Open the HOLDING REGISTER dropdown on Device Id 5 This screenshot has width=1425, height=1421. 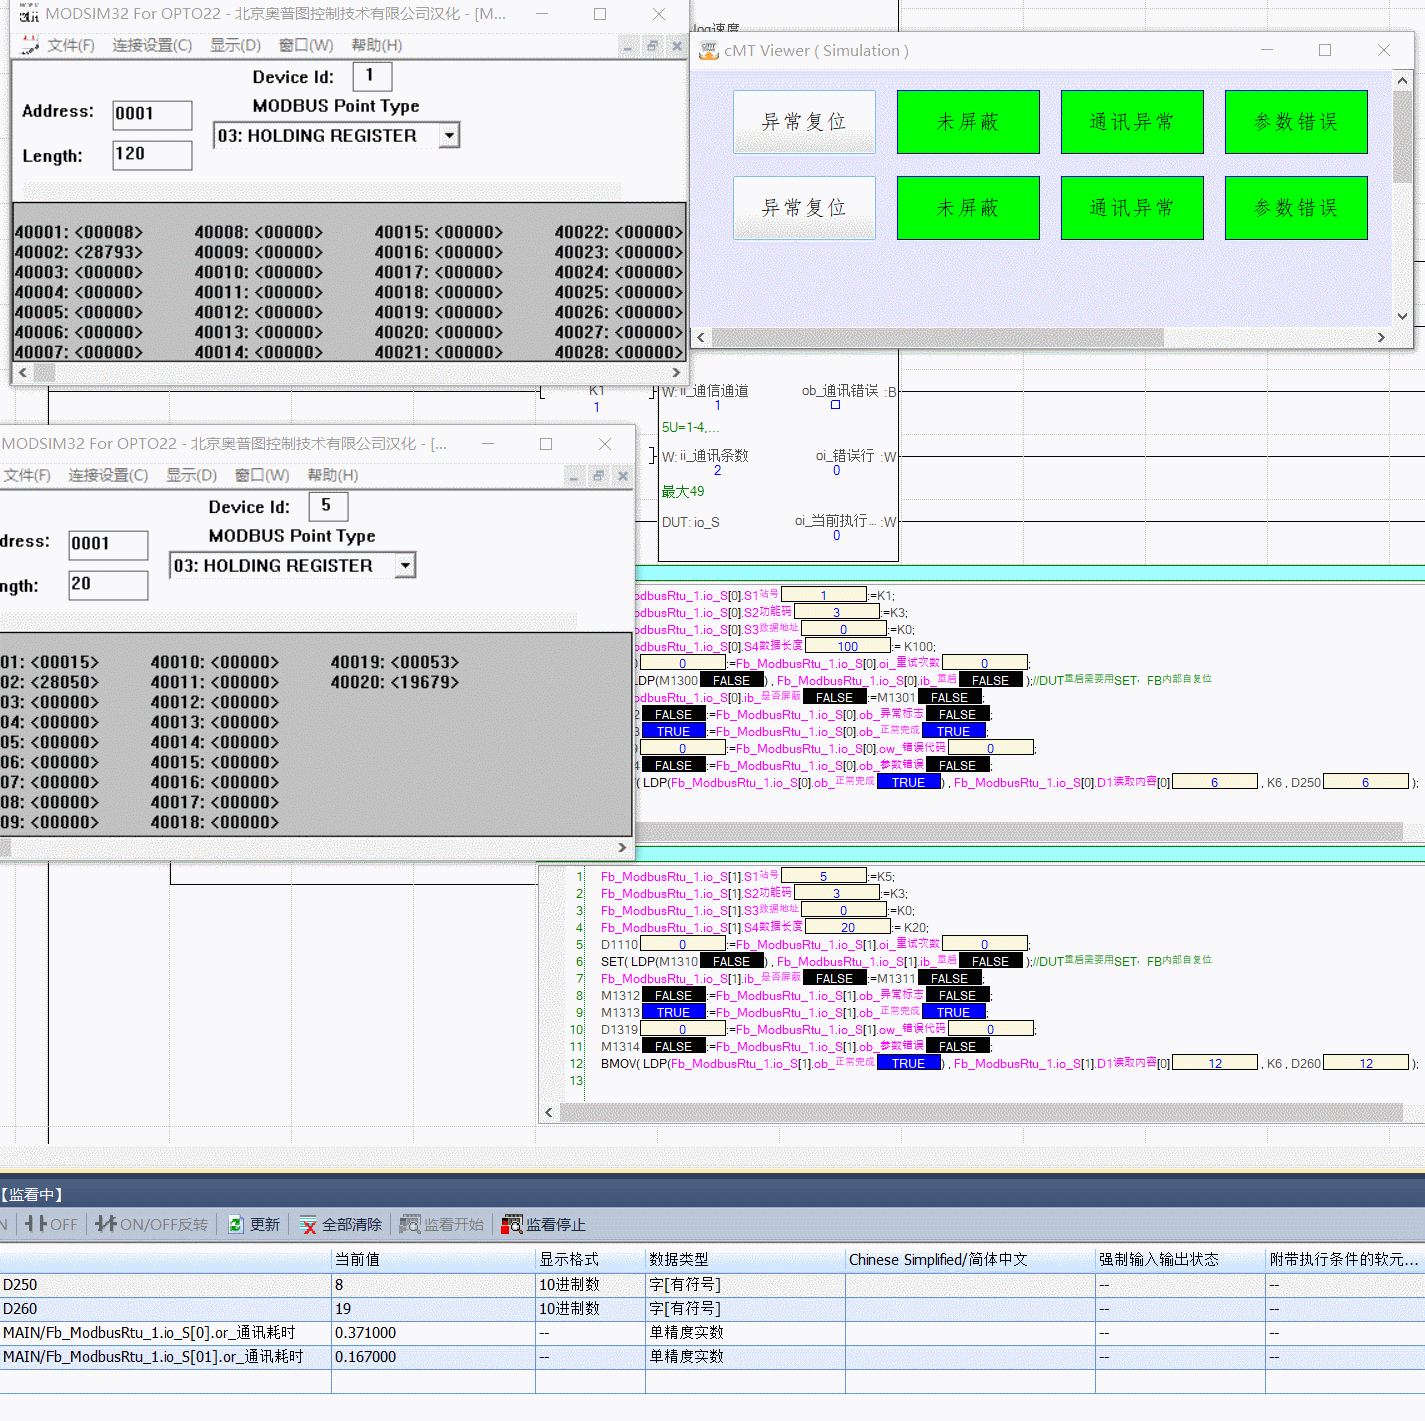(x=406, y=565)
